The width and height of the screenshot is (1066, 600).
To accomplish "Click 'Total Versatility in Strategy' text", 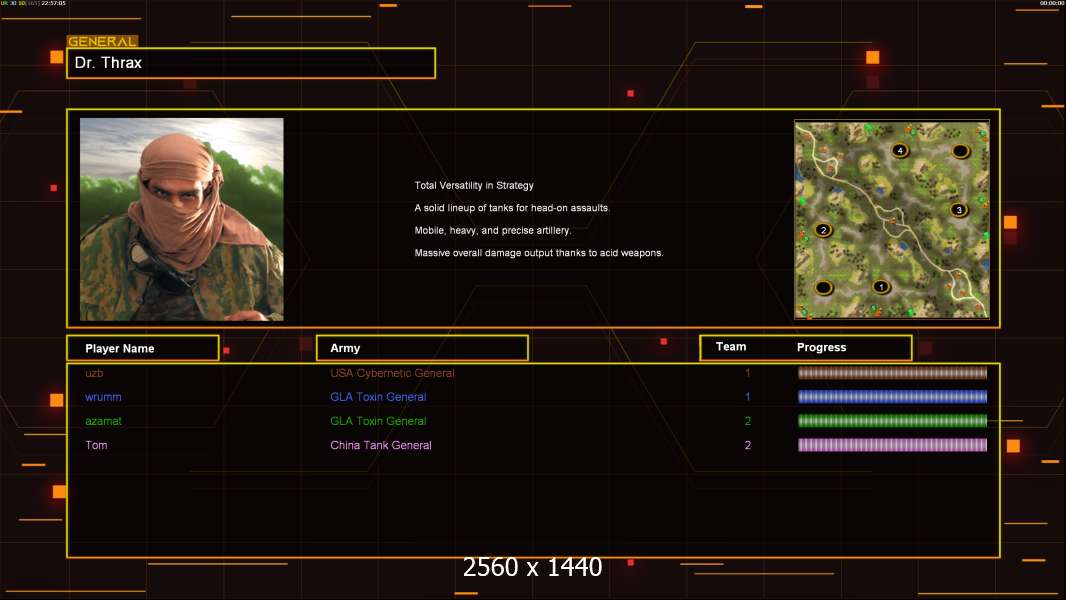I will [x=474, y=186].
